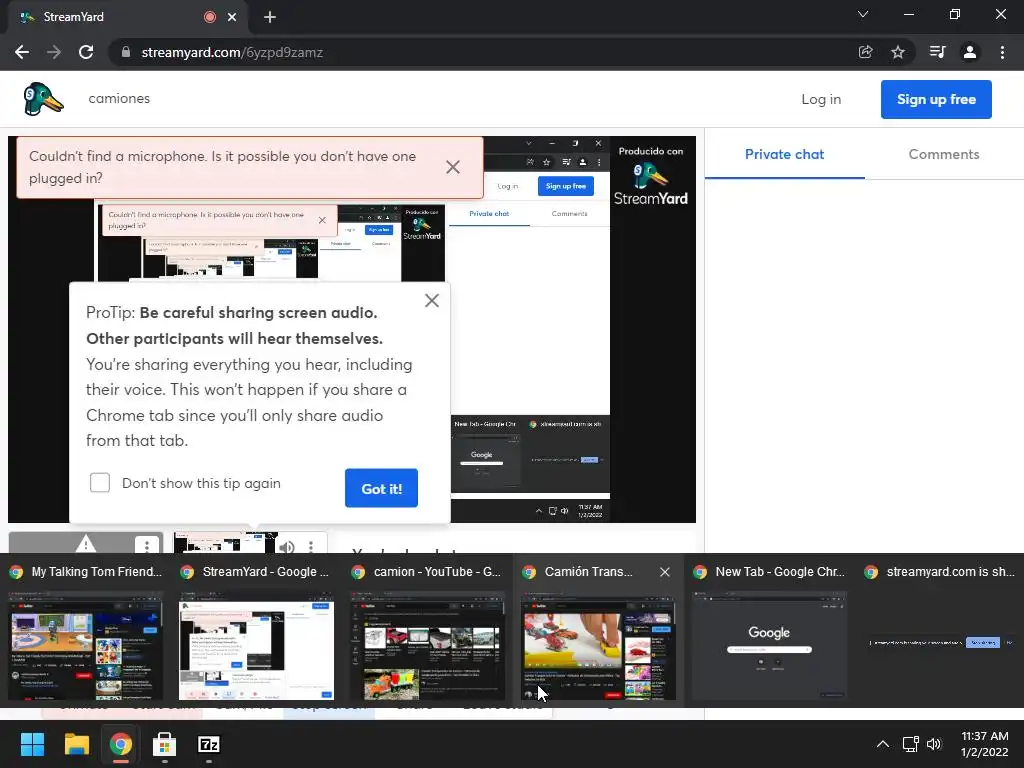Select the streamyard.com is sharing preview
Viewport: 1024px width, 768px height.
pyautogui.click(x=940, y=630)
